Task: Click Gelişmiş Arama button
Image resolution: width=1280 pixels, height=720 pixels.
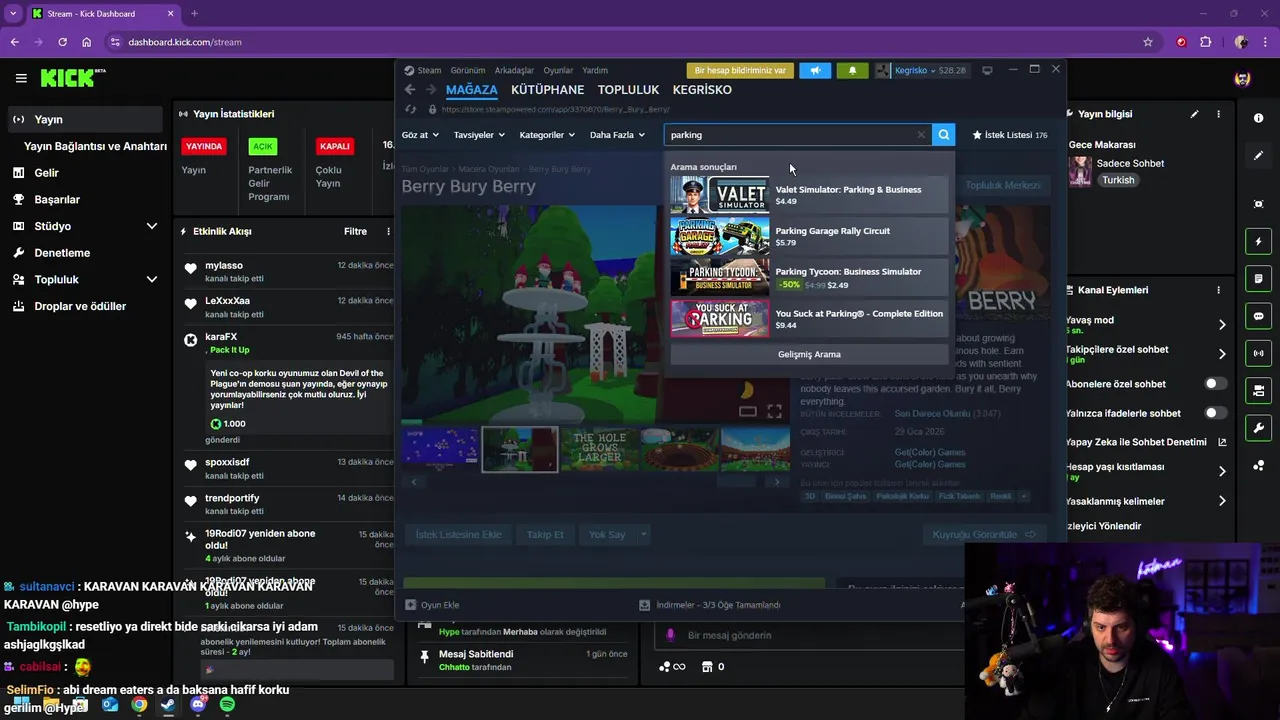Action: (x=809, y=354)
